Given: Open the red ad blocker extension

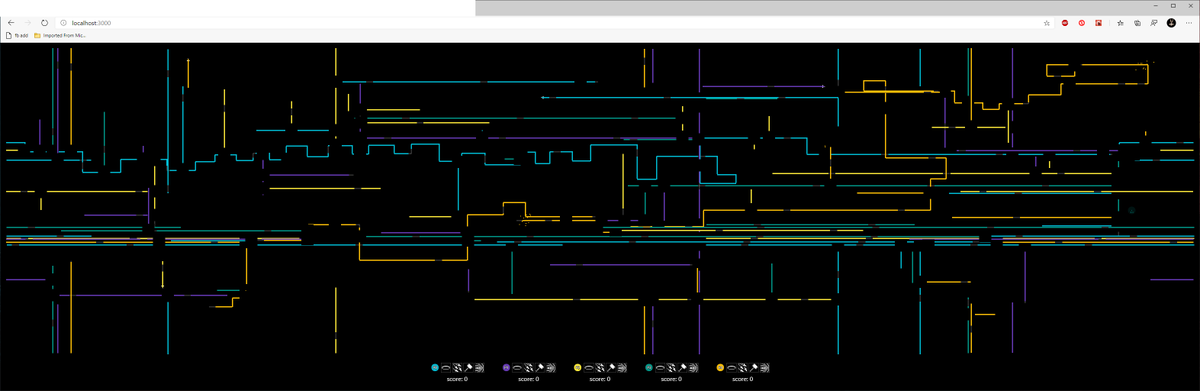Looking at the screenshot, I should tap(1065, 23).
